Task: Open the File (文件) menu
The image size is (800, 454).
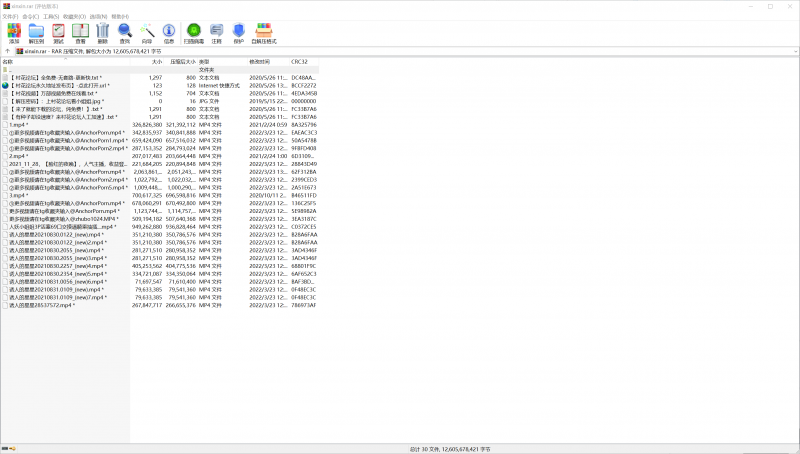Action: coord(9,17)
